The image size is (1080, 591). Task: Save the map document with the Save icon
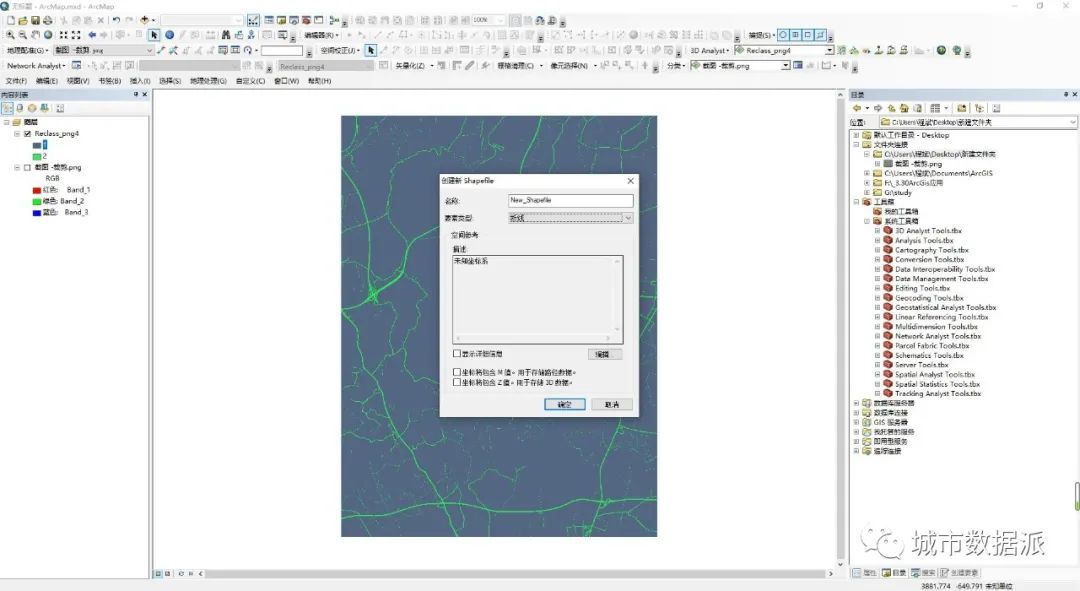click(35, 21)
